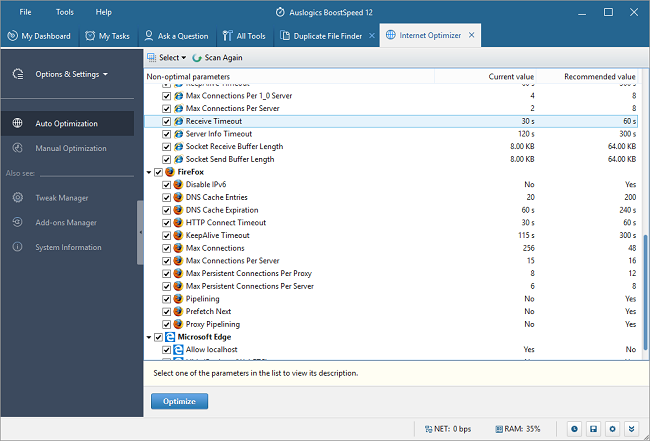Select the KeepAlive Timeout 115 s row
The width and height of the screenshot is (650, 441).
pos(391,235)
